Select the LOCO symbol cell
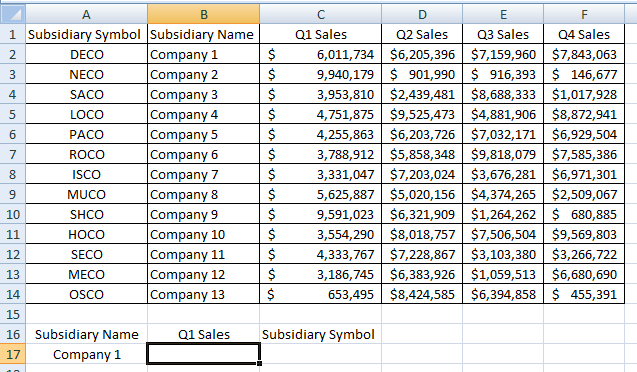Screen dimensions: 637x372 pos(87,114)
